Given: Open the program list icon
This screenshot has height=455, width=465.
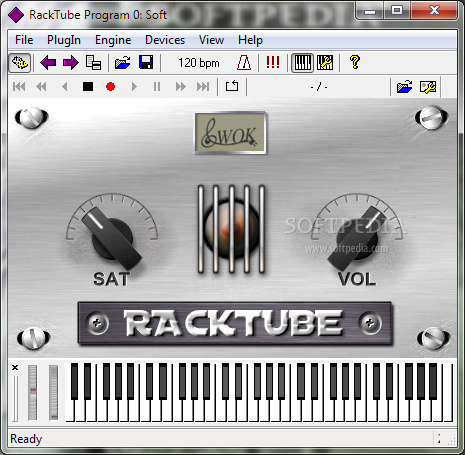Looking at the screenshot, I should (x=93, y=63).
